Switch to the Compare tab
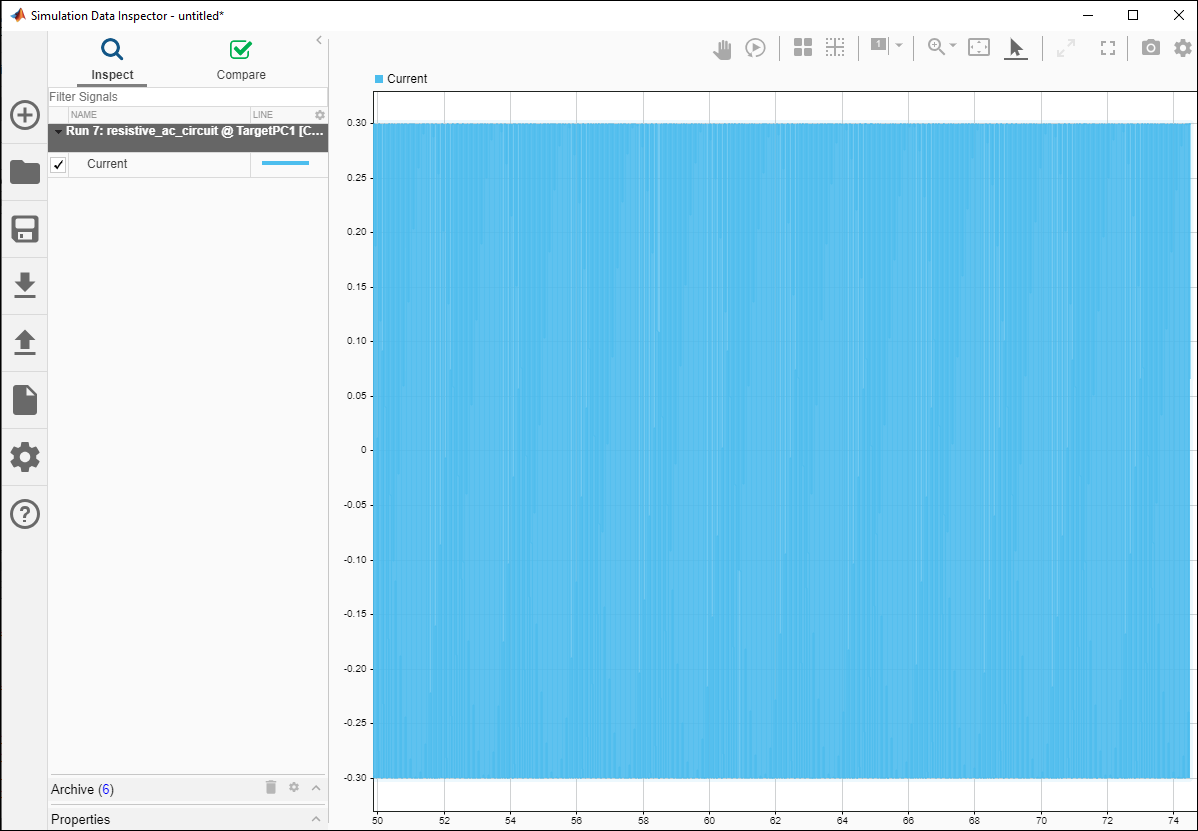This screenshot has width=1198, height=831. pos(240,58)
